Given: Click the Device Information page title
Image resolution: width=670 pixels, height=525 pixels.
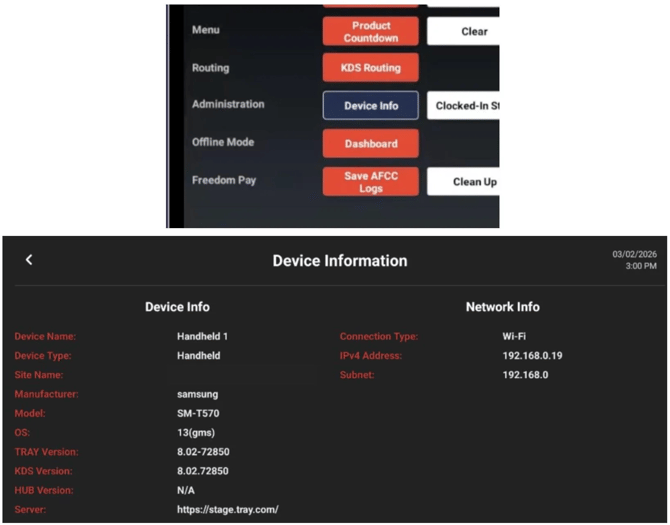Looking at the screenshot, I should tap(340, 261).
